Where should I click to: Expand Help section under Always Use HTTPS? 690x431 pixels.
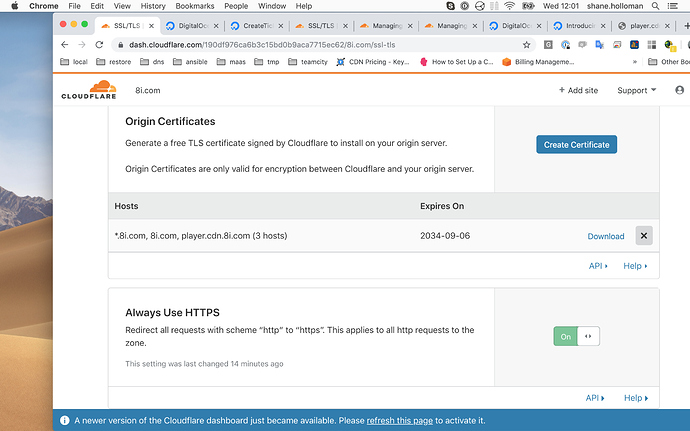point(636,398)
